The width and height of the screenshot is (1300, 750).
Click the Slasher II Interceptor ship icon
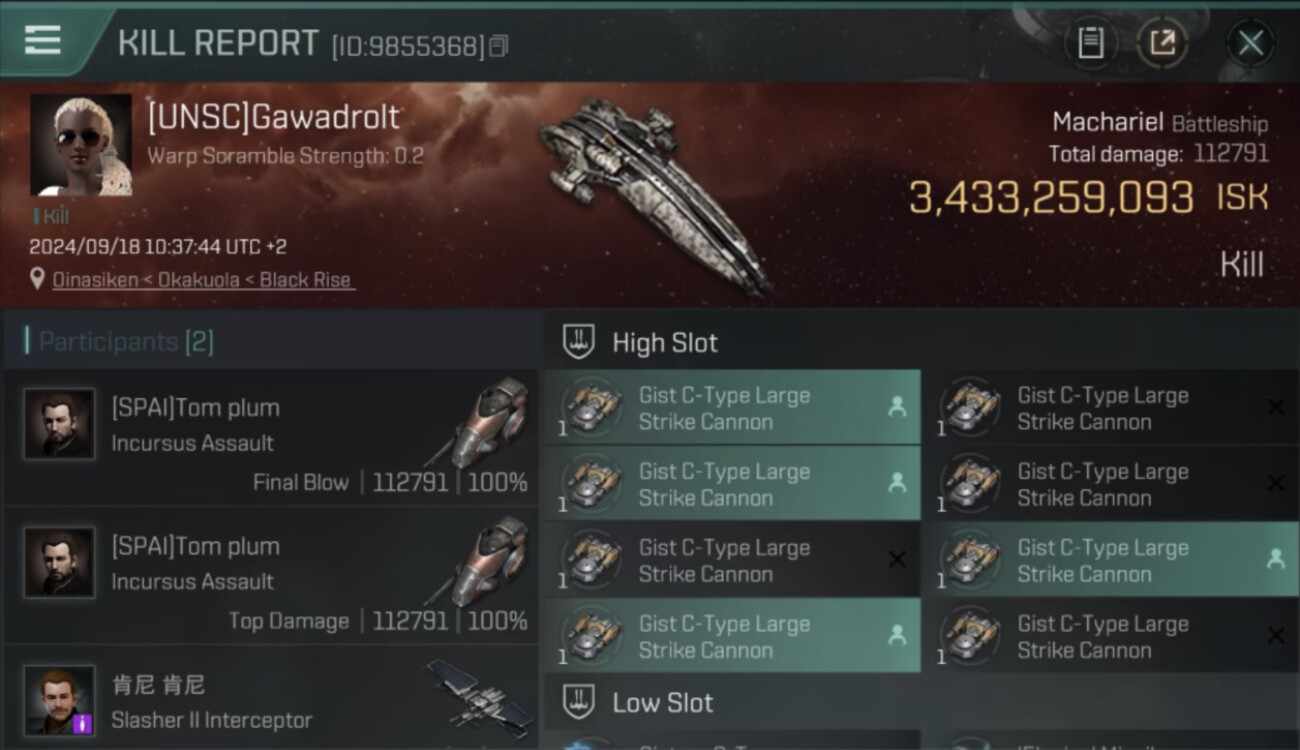pos(479,697)
